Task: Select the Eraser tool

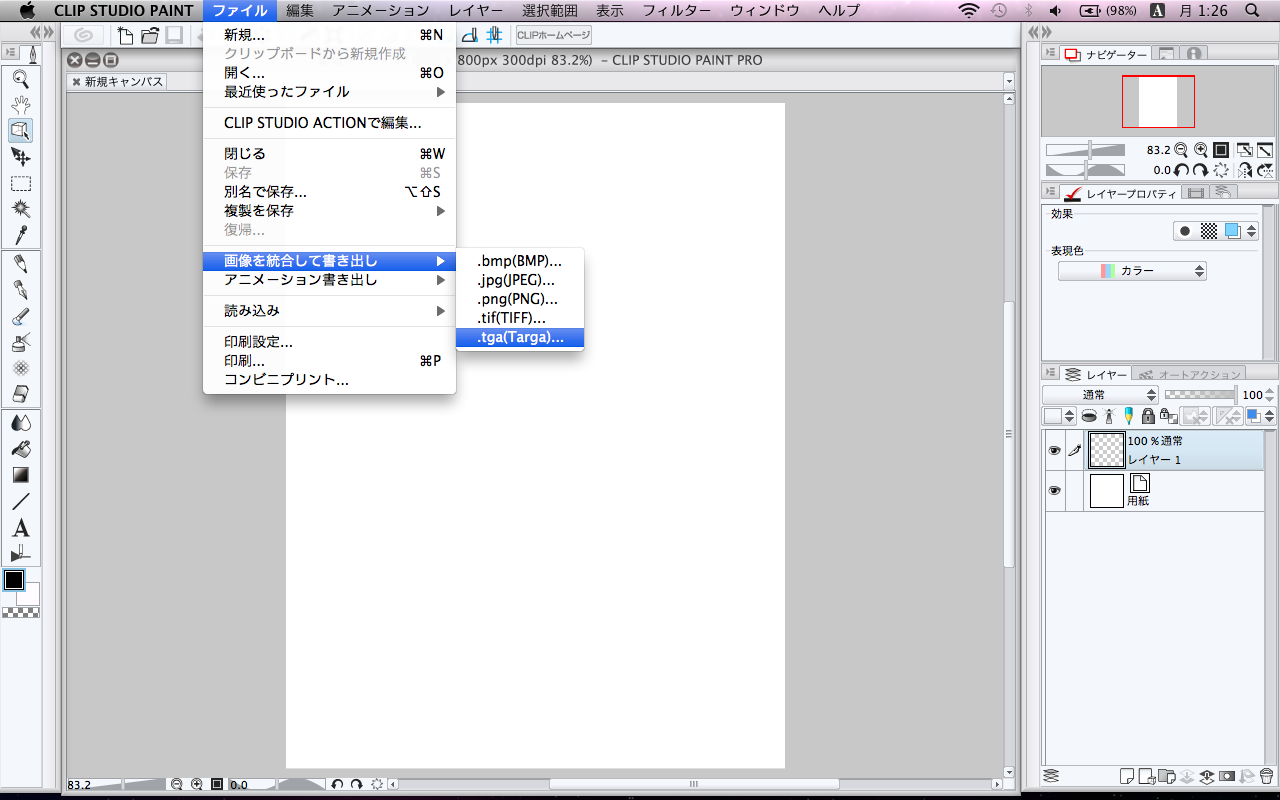Action: (x=20, y=394)
